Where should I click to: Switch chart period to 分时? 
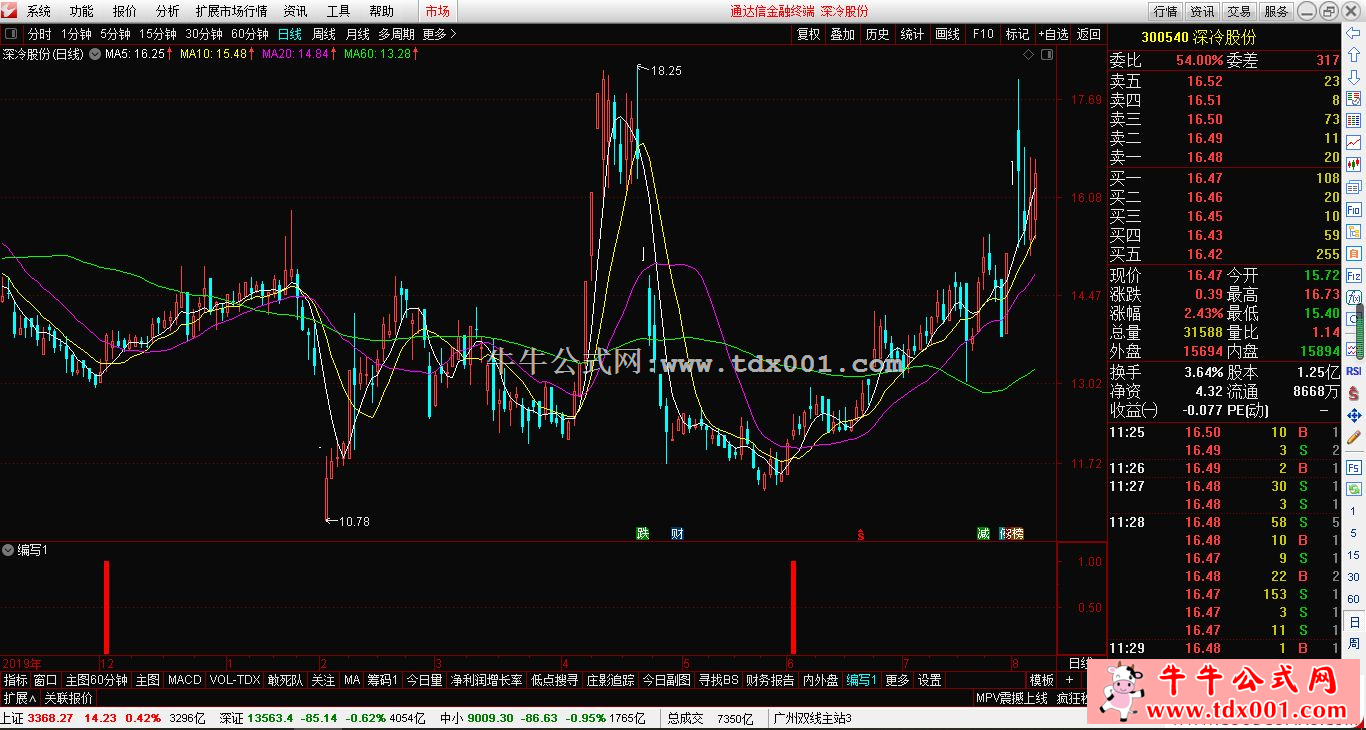click(x=39, y=34)
